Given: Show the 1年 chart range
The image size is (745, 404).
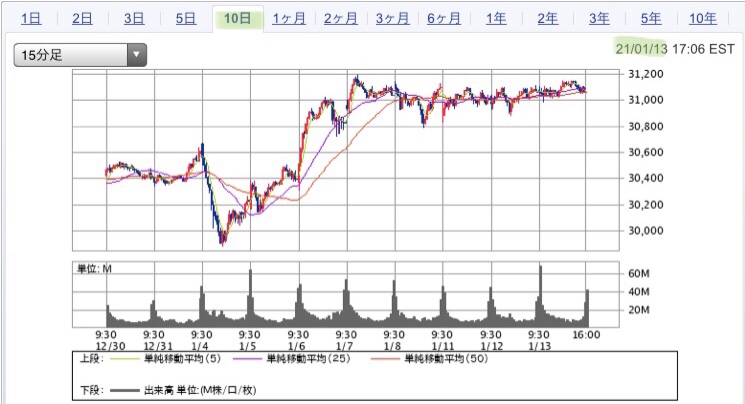Looking at the screenshot, I should tap(496, 19).
